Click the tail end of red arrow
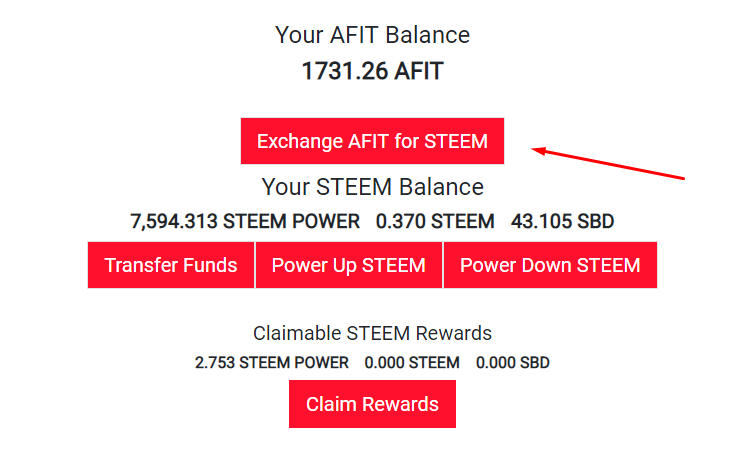 coord(682,178)
